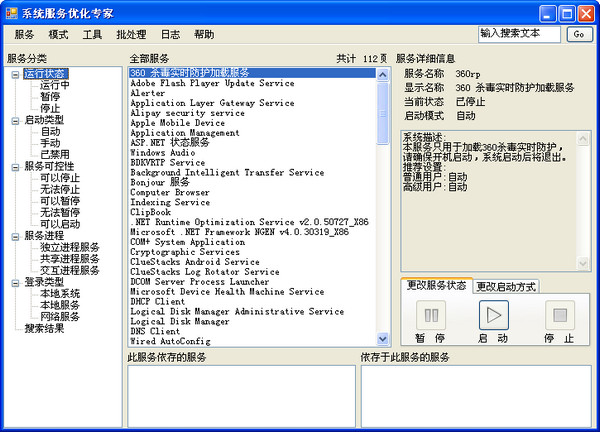Collapse the 登录类型 tree node

[x=15, y=282]
